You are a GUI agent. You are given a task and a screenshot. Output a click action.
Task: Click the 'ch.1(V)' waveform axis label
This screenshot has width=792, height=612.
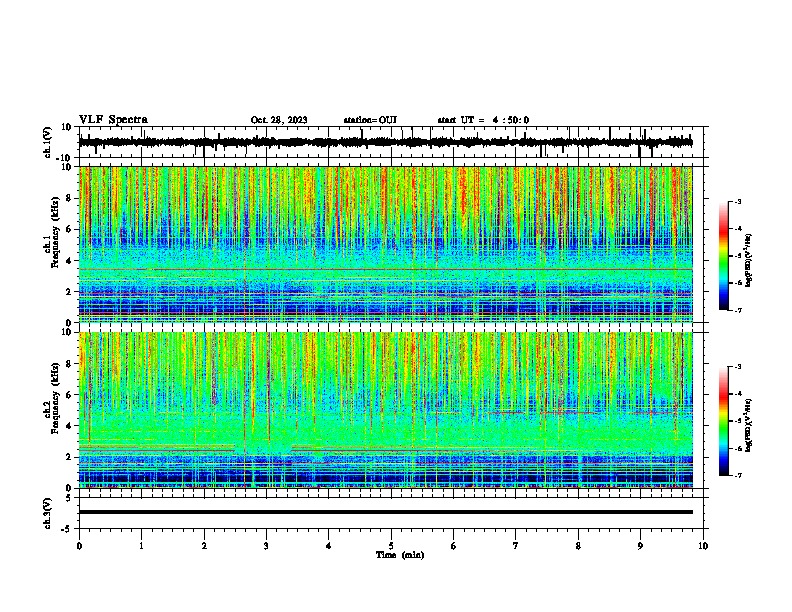pyautogui.click(x=48, y=142)
